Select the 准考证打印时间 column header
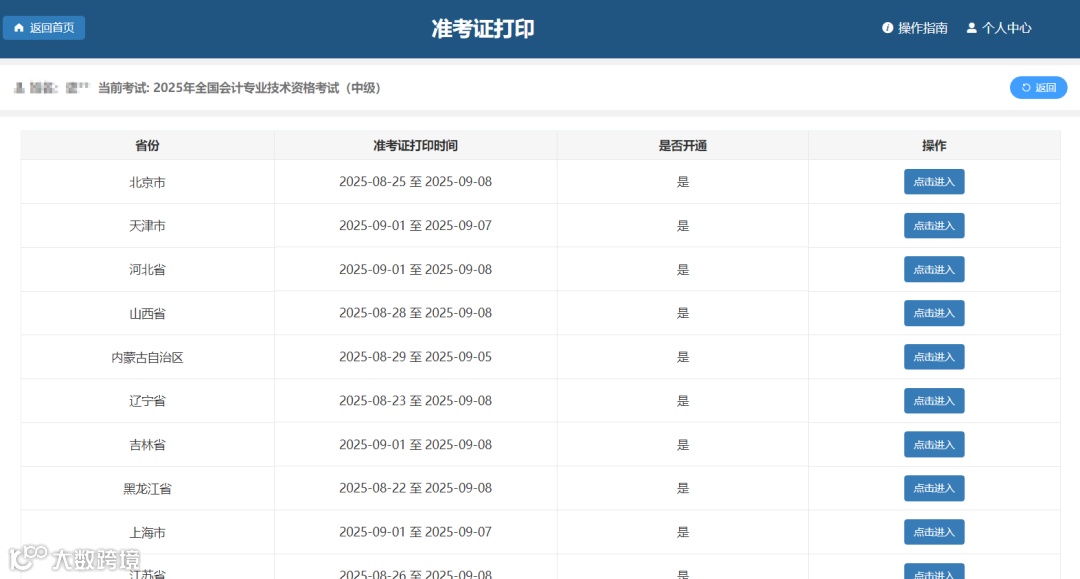1080x579 pixels. (415, 145)
